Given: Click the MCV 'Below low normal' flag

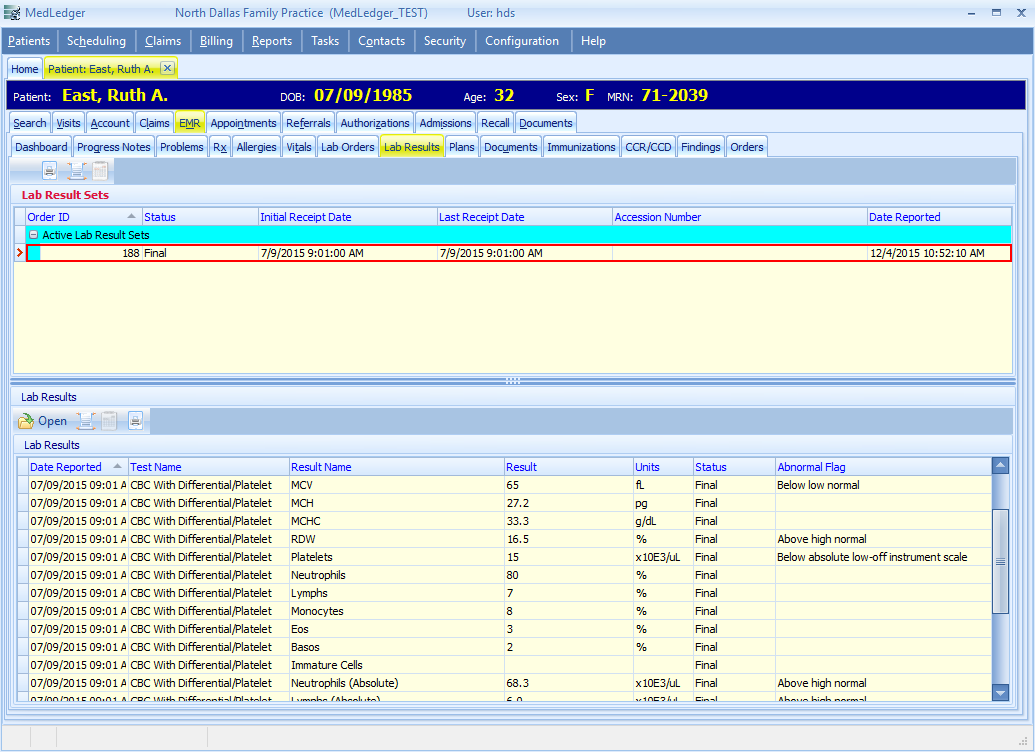Looking at the screenshot, I should tap(818, 485).
